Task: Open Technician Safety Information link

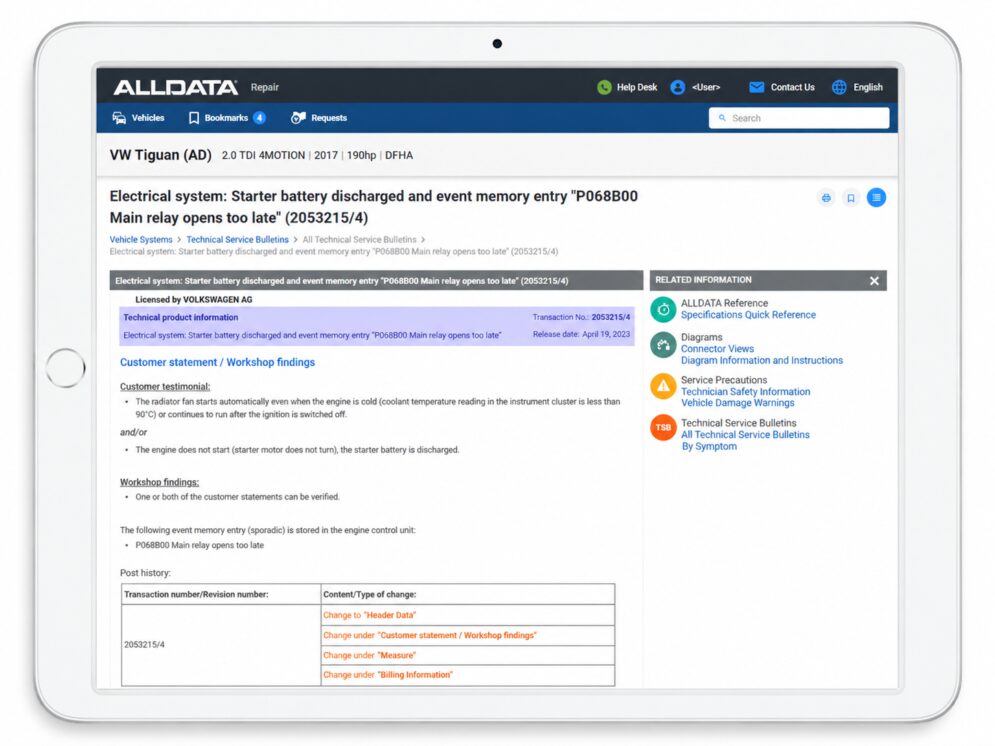Action: (746, 392)
